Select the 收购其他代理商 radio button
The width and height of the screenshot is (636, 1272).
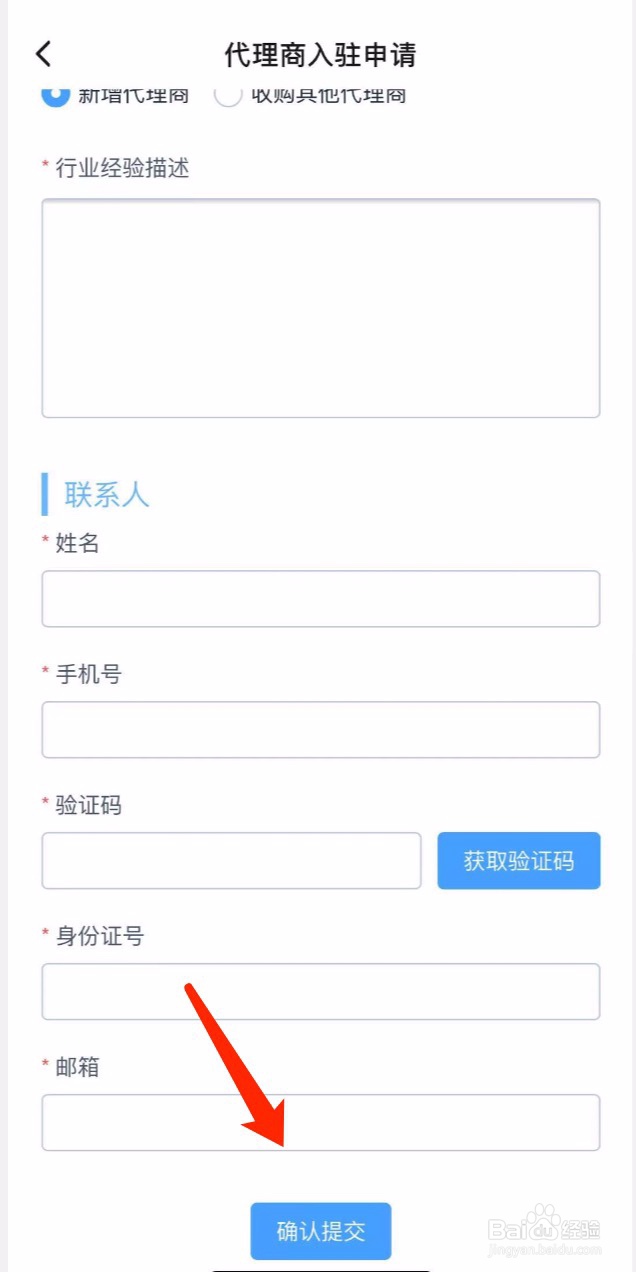[228, 96]
